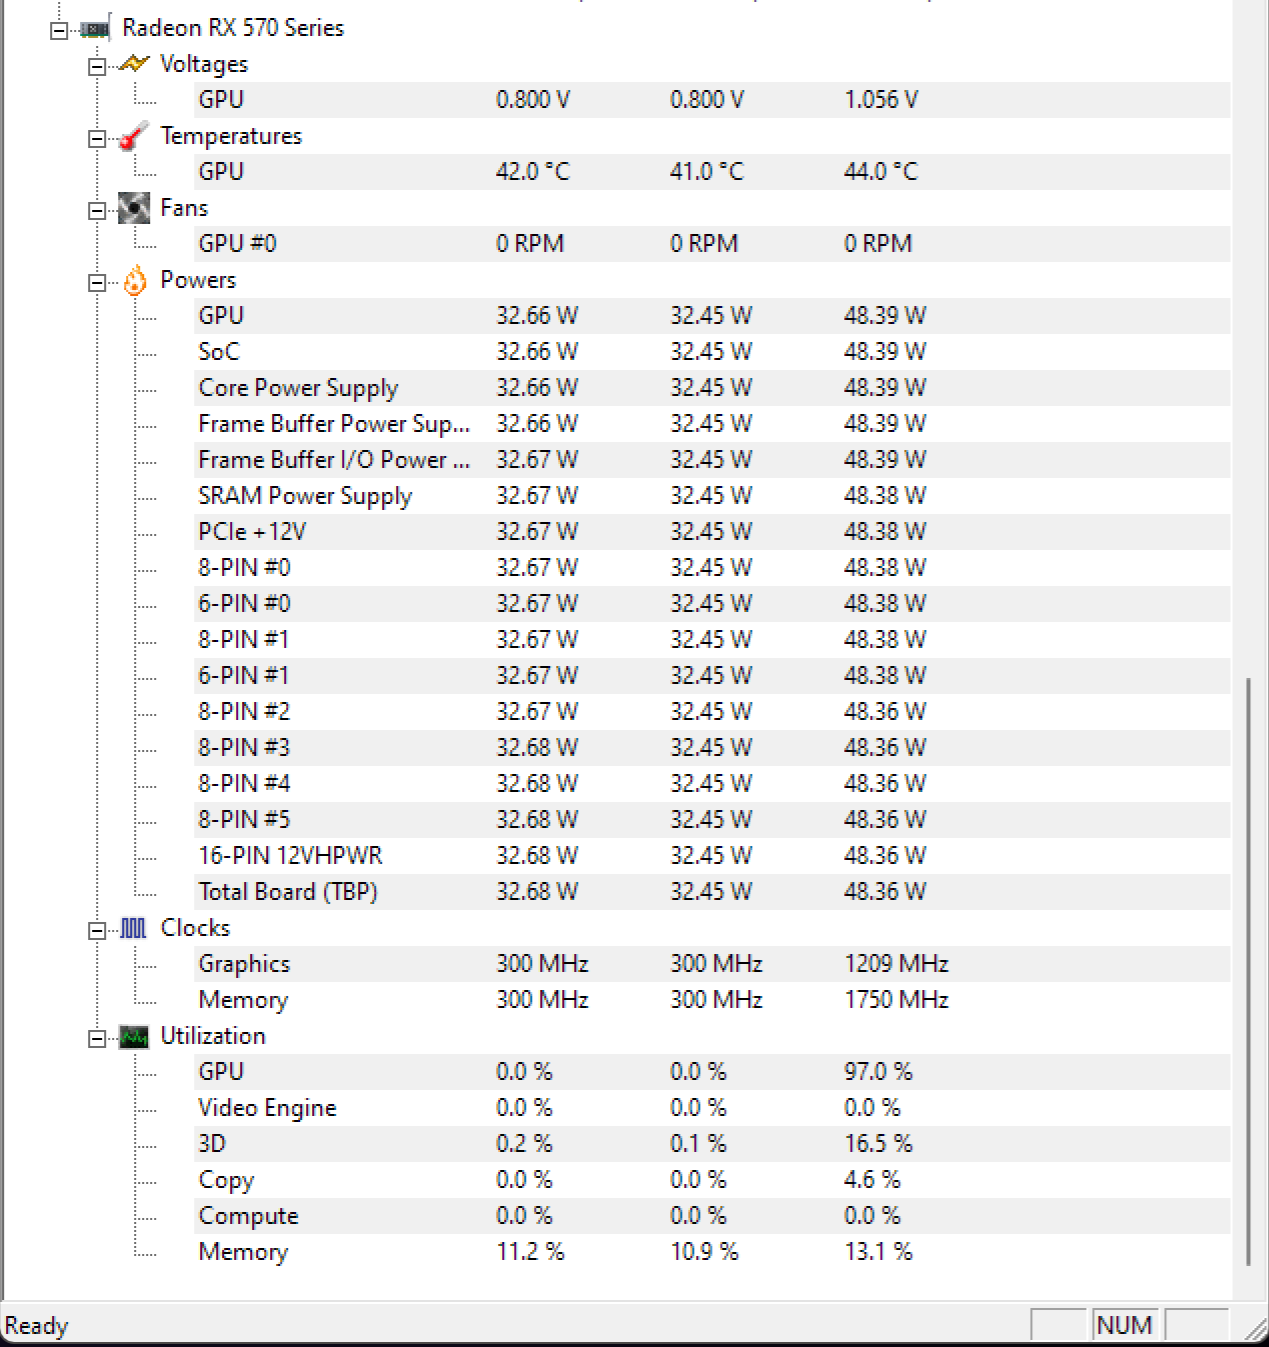Collapse the Powers group
This screenshot has width=1269, height=1347.
point(97,282)
